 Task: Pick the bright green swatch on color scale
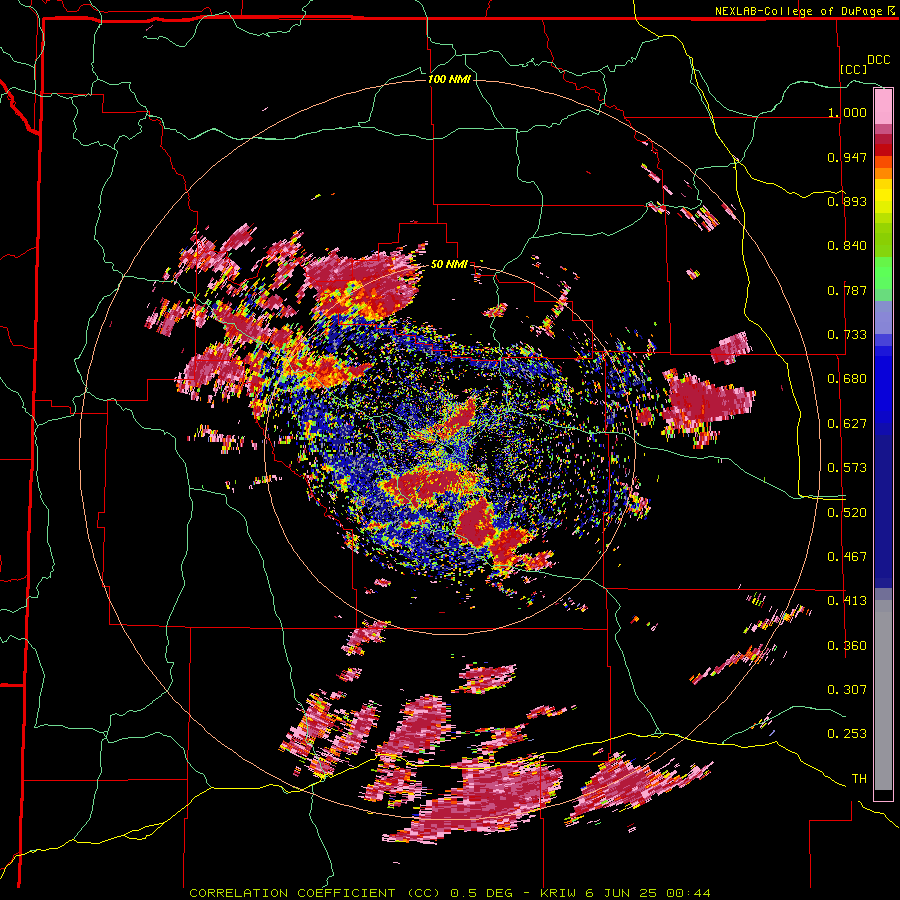(x=883, y=273)
